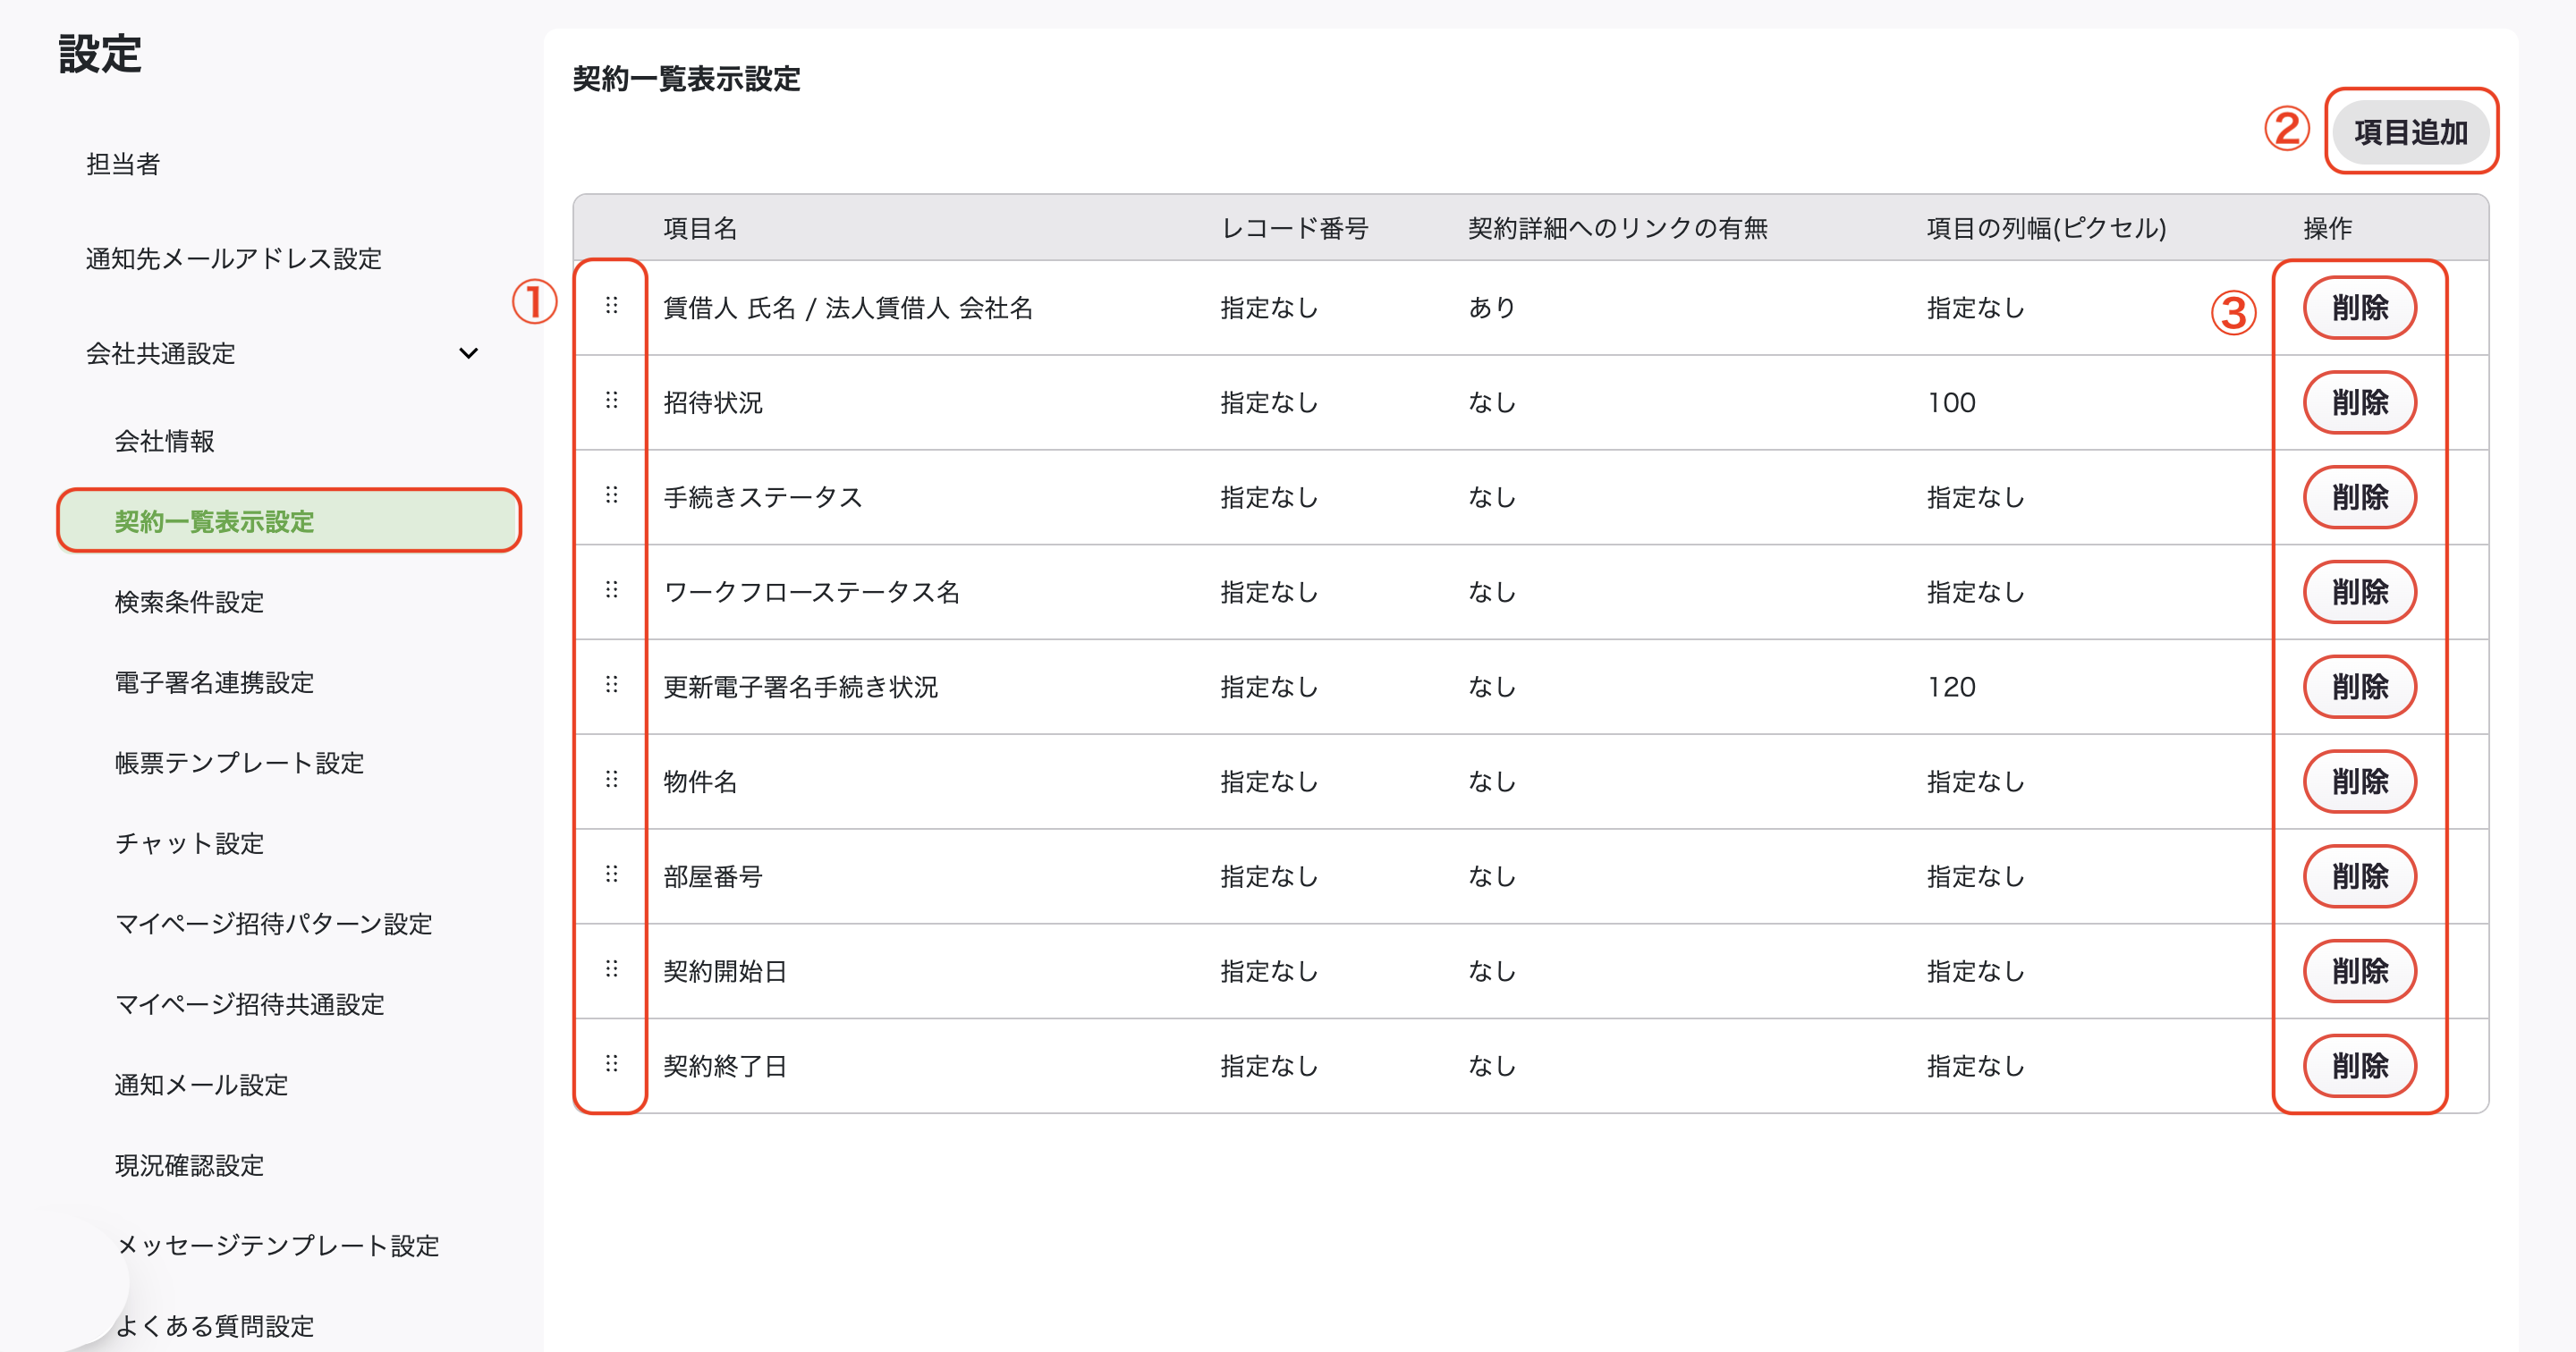Click drag handle for 賃借人 氏名 row
Image resolution: width=2576 pixels, height=1352 pixels.
612,306
